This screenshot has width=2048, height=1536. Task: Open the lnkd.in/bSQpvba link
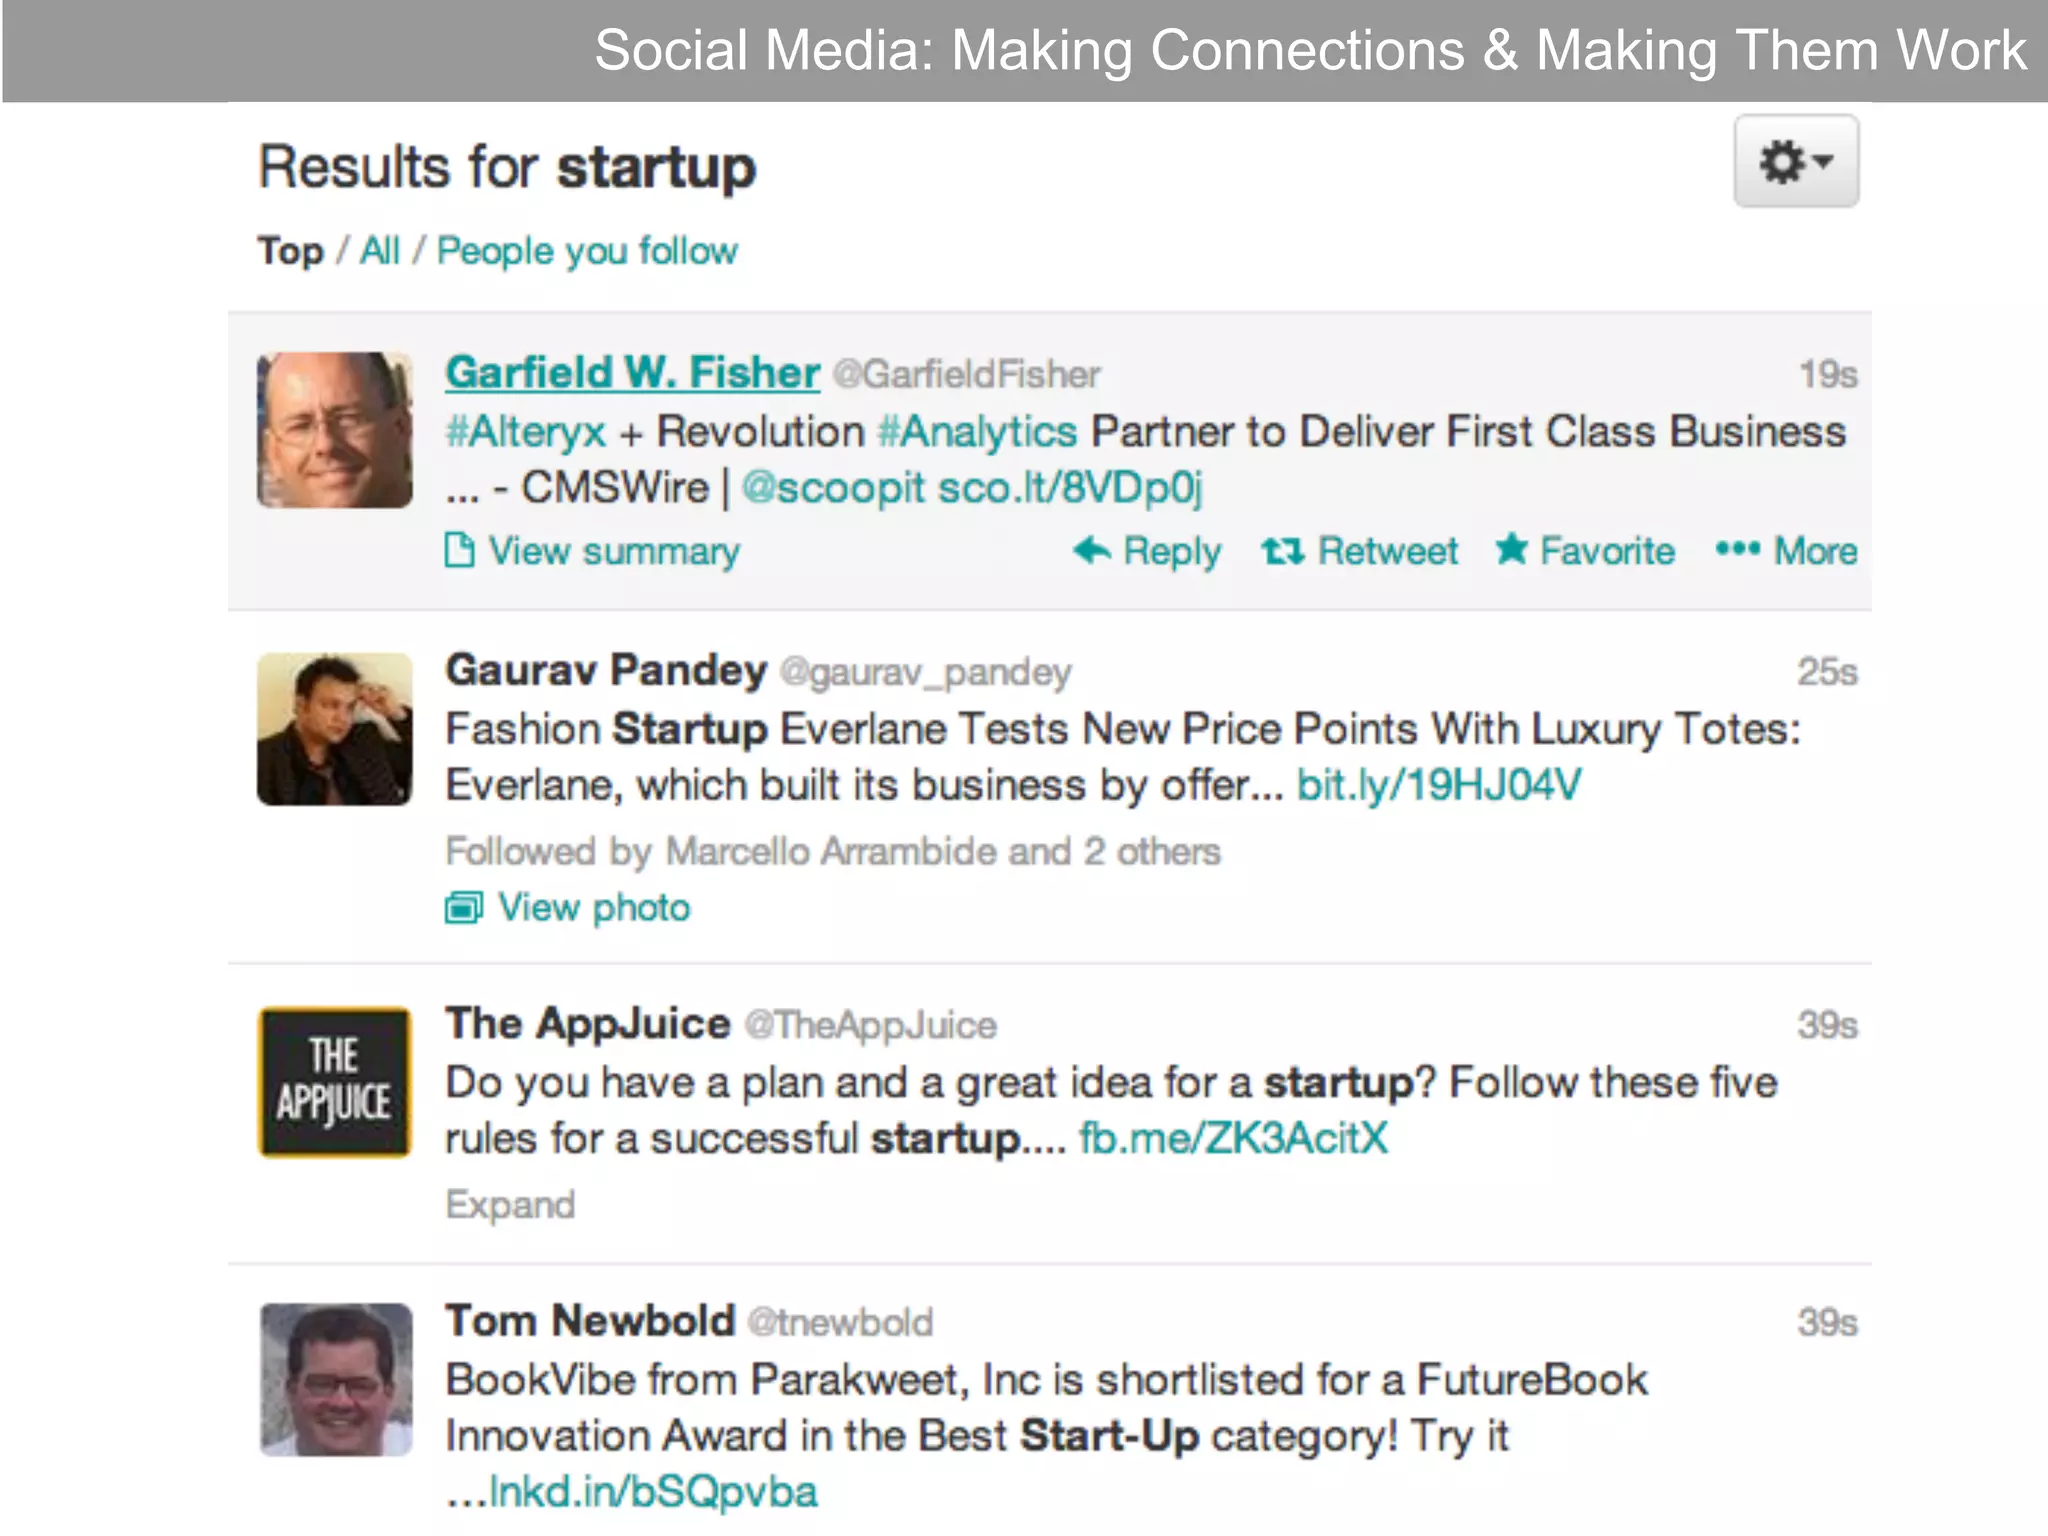pos(652,1492)
